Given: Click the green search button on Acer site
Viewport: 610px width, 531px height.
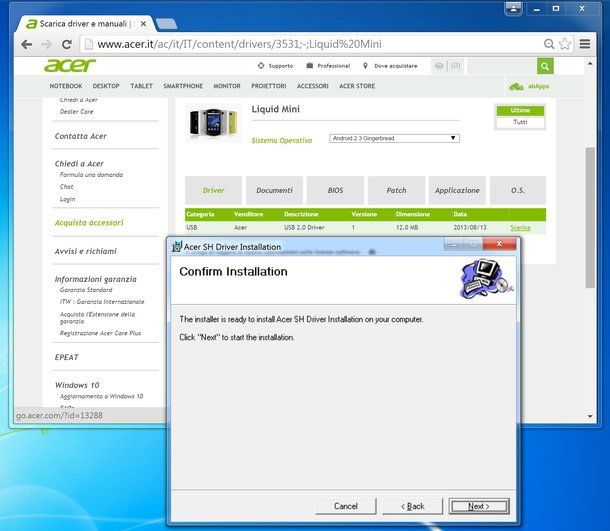Looking at the screenshot, I should pyautogui.click(x=545, y=66).
